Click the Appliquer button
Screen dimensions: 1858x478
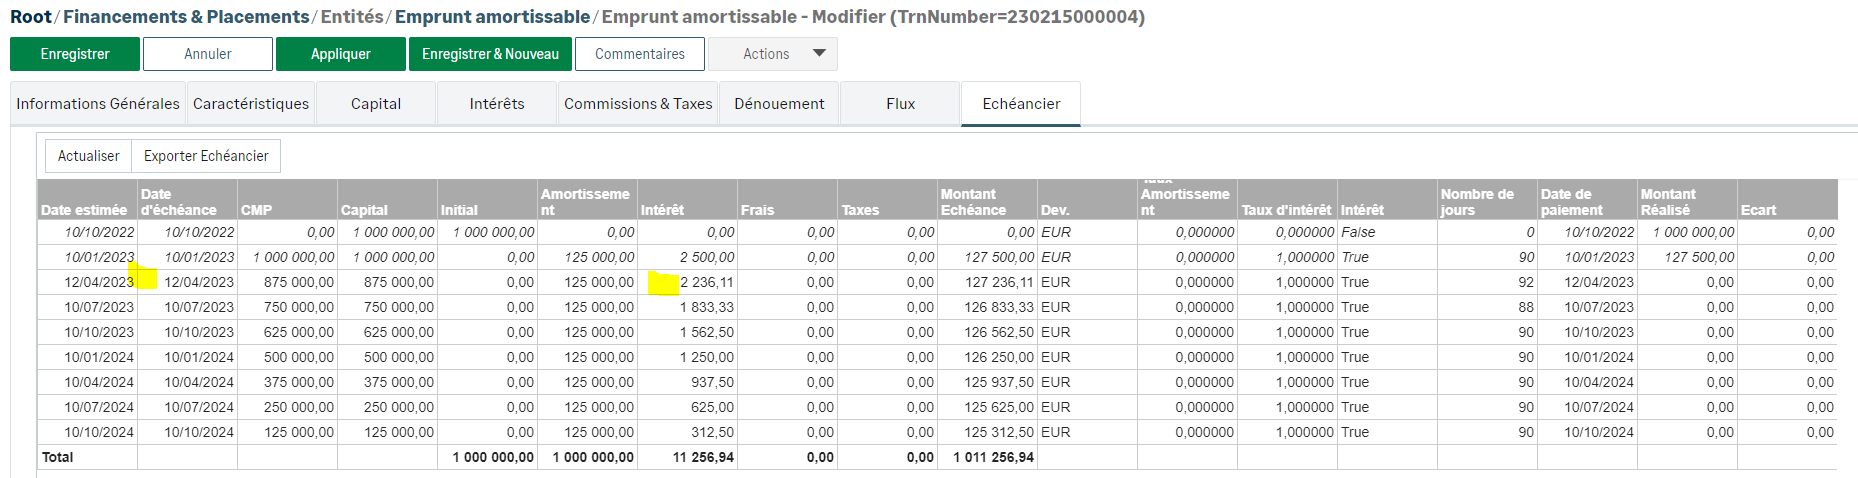340,54
